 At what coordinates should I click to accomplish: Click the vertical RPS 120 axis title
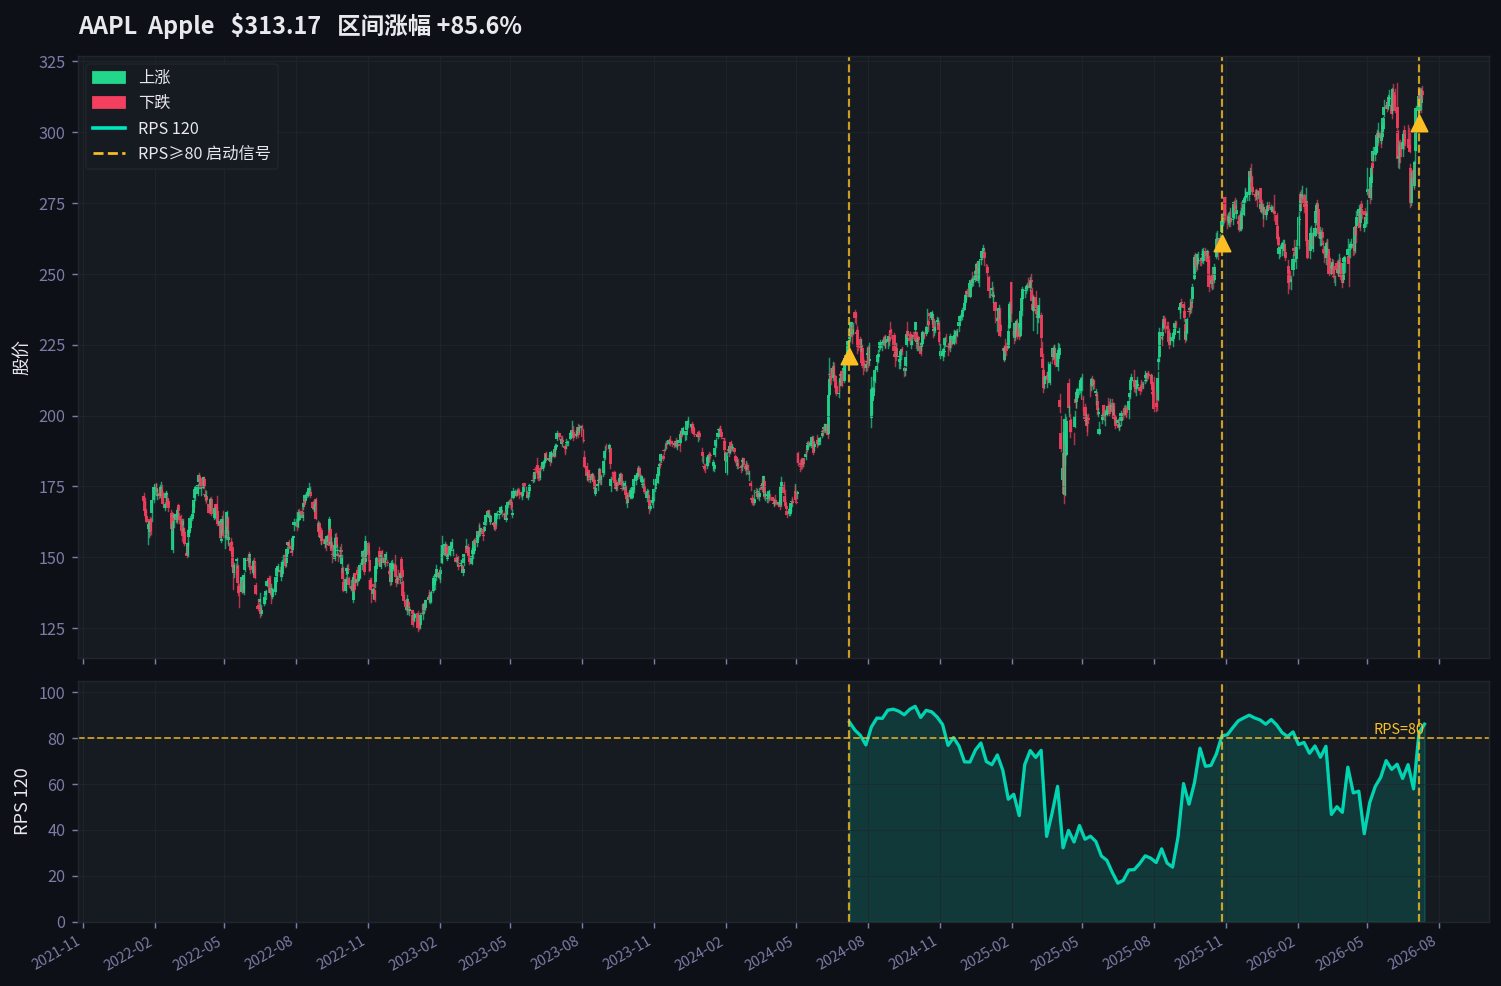click(x=21, y=802)
